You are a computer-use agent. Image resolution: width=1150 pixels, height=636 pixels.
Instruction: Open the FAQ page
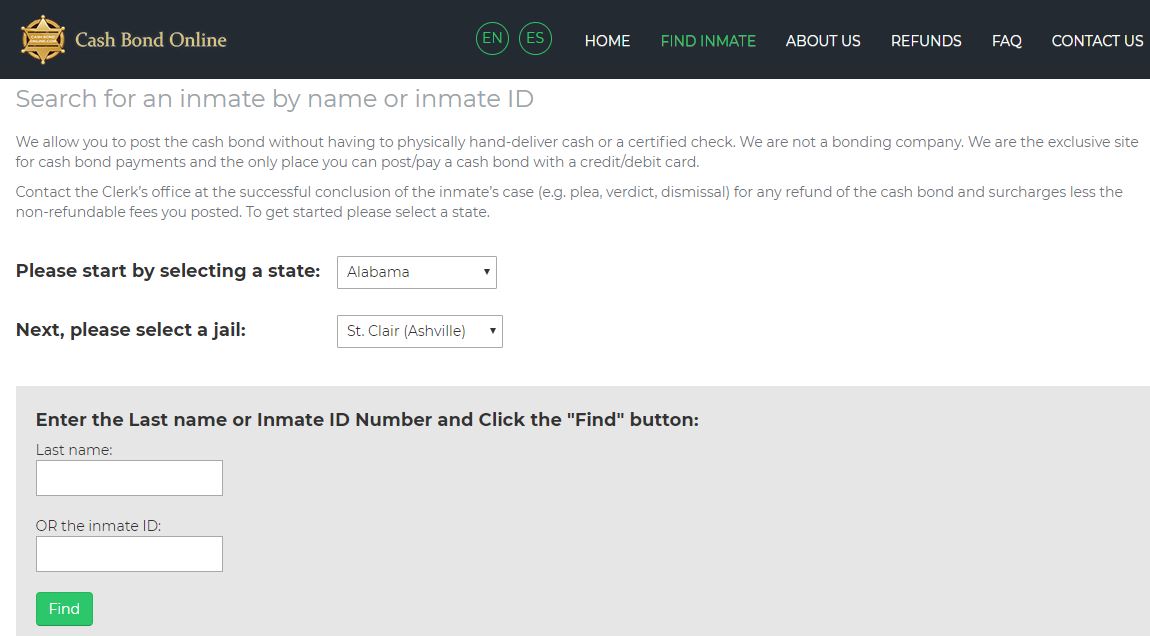(x=1006, y=41)
